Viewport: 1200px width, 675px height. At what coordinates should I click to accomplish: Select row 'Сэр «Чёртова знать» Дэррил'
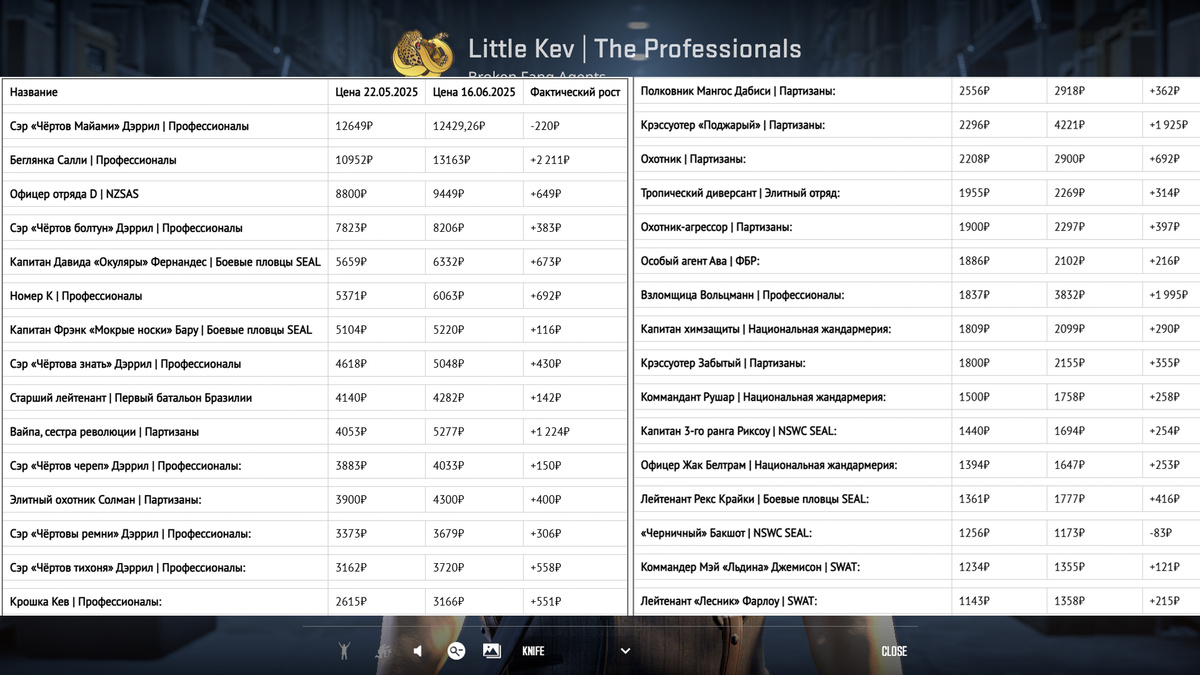pyautogui.click(x=315, y=364)
